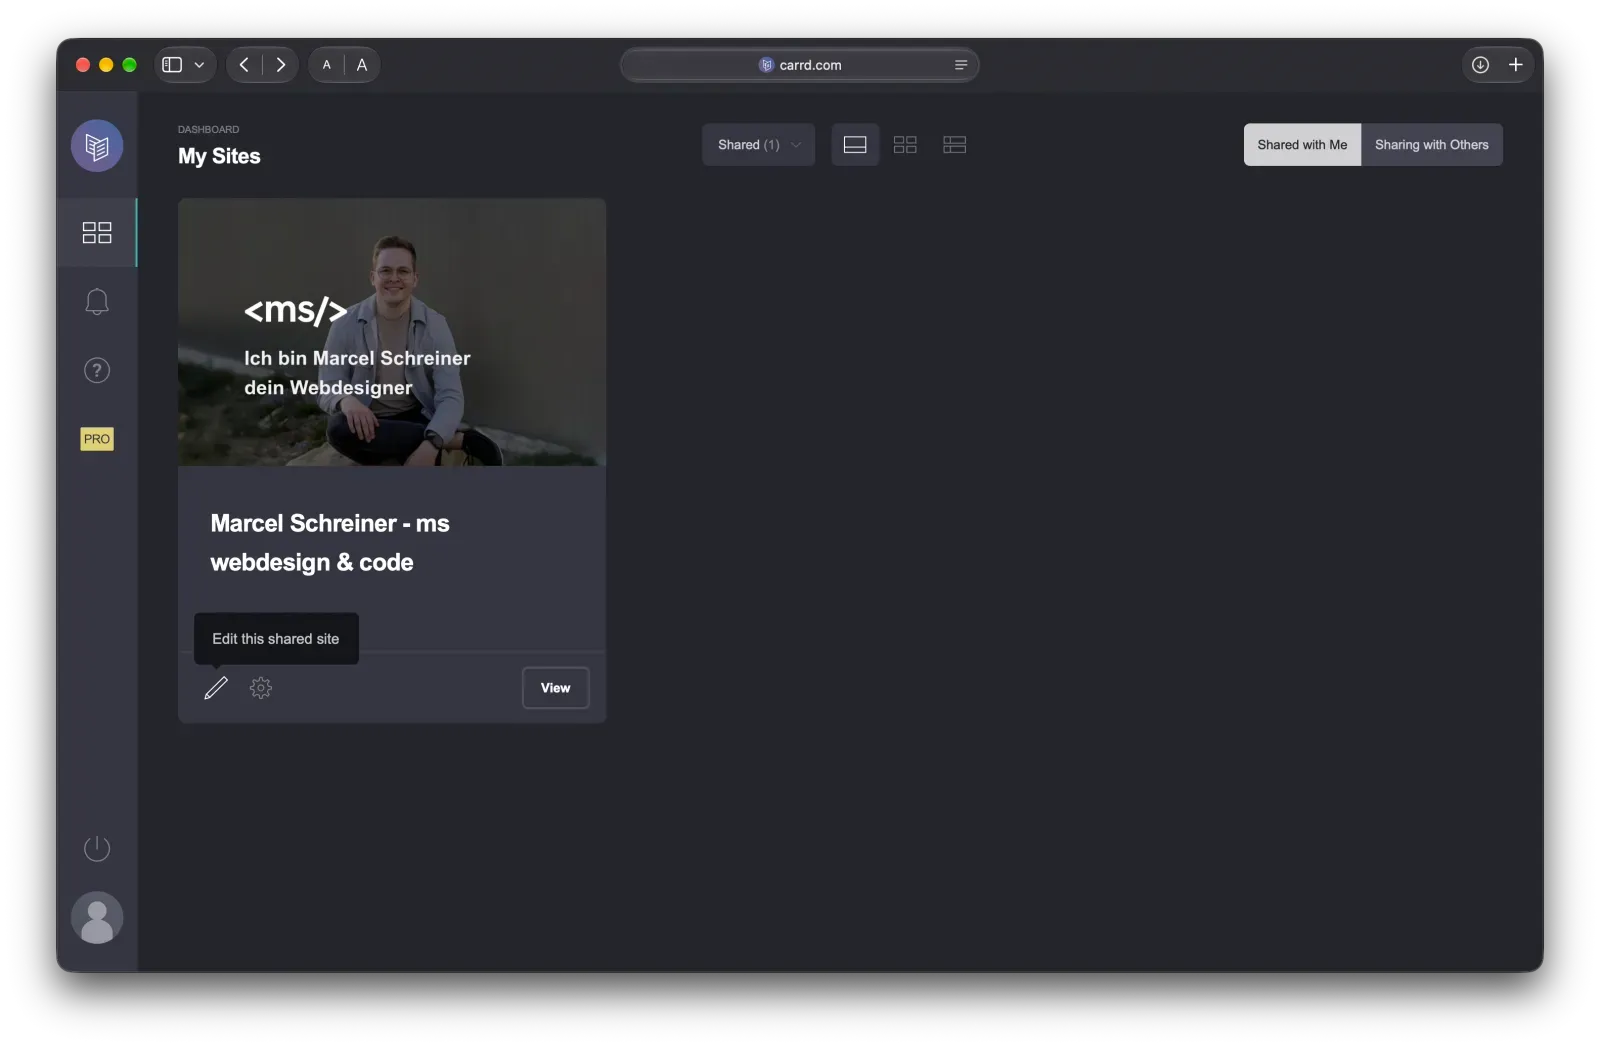The image size is (1600, 1047).
Task: Select the Shared with Me tab
Action: pyautogui.click(x=1302, y=145)
